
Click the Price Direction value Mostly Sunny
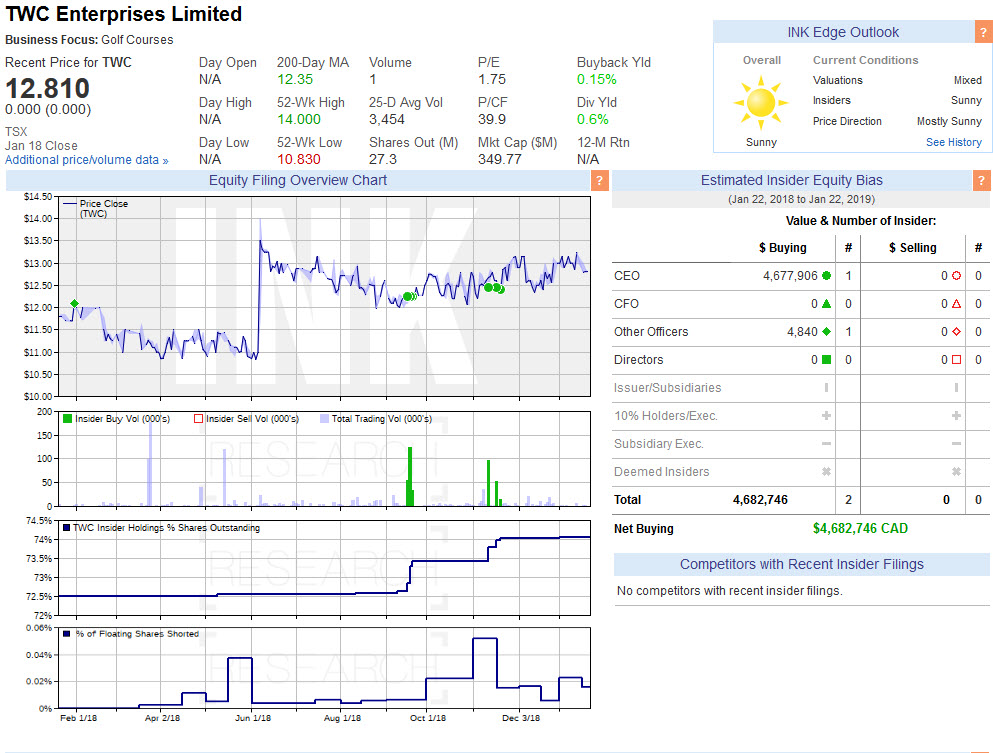(949, 122)
